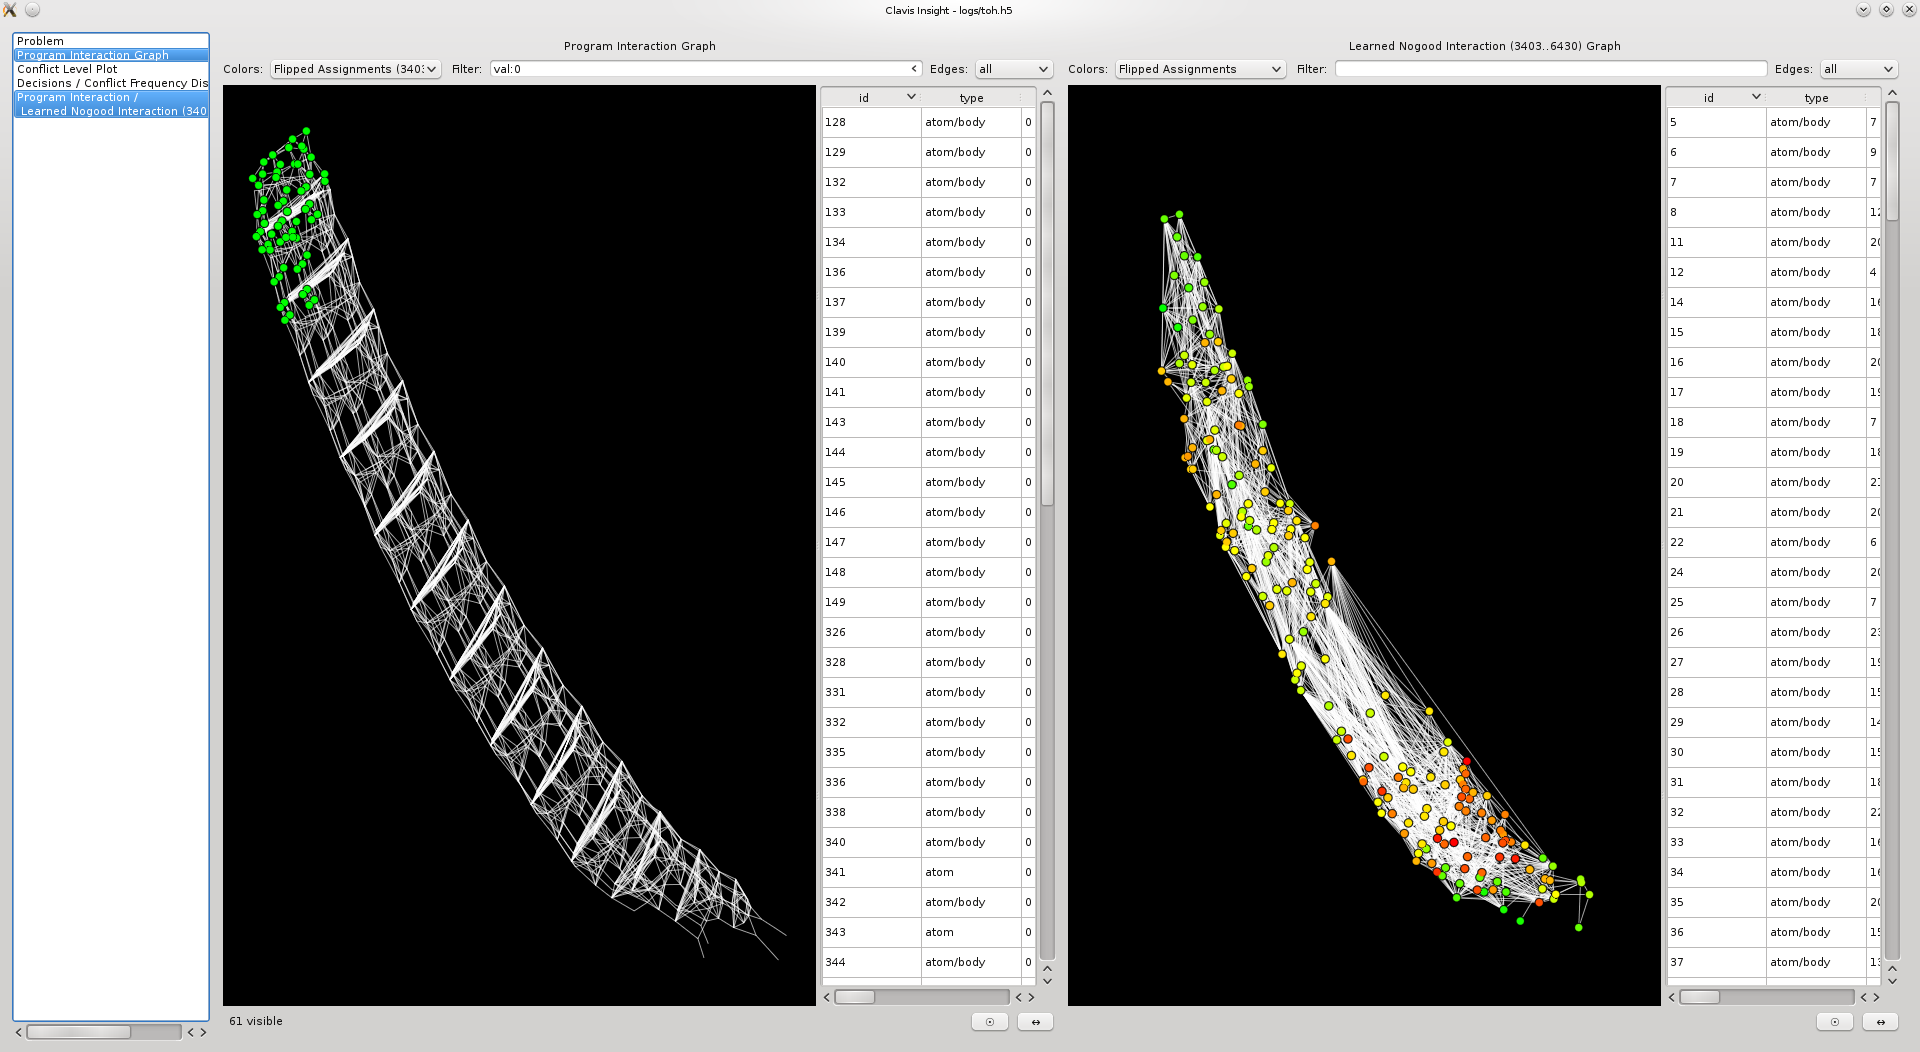This screenshot has width=1920, height=1052.
Task: Click the right graph Filter text field
Action: [x=1550, y=69]
